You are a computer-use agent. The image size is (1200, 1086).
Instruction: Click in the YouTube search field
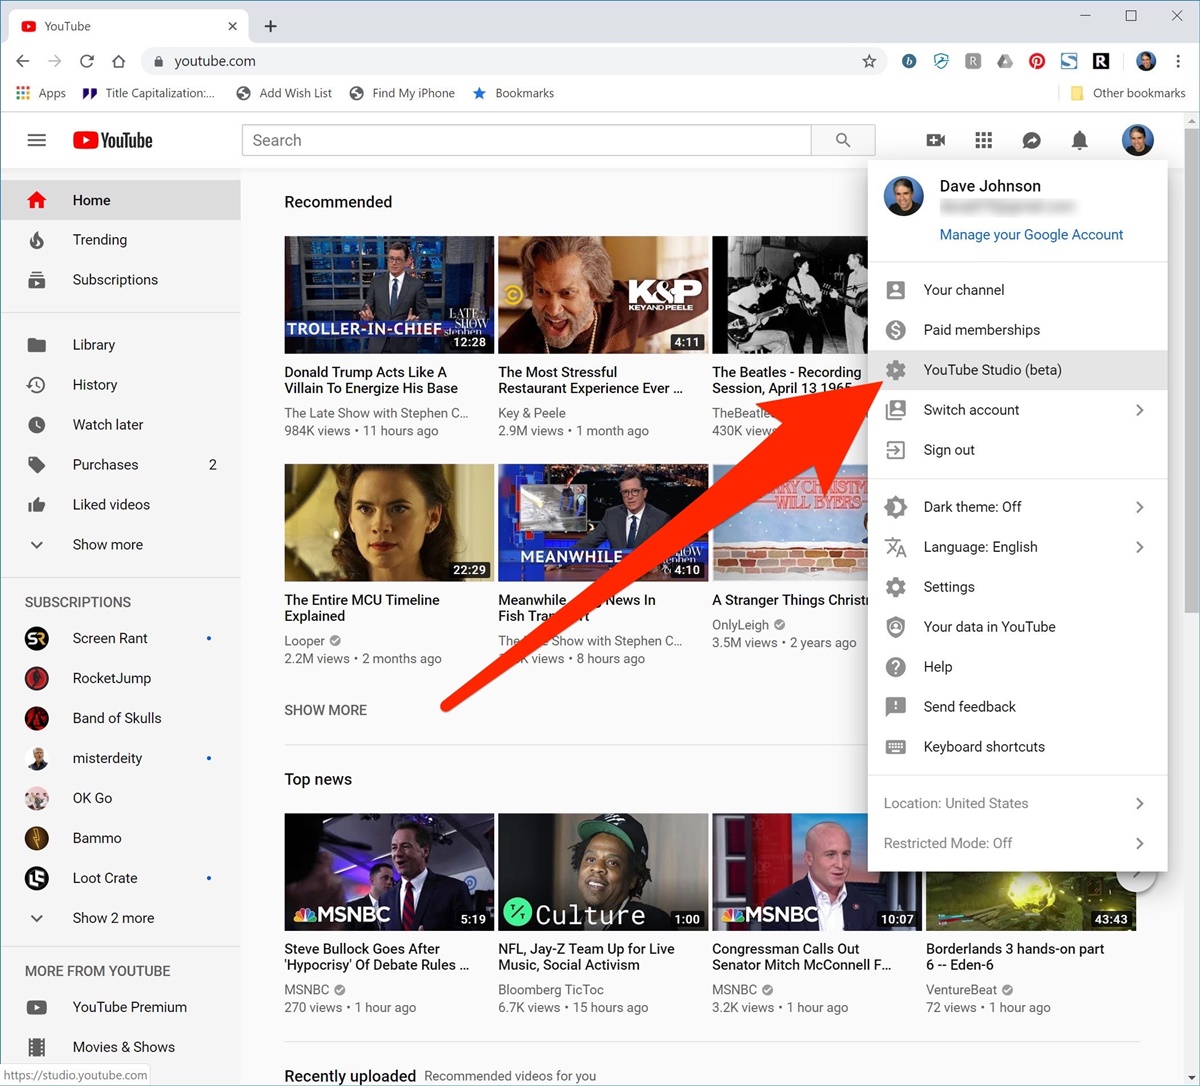[x=526, y=141]
